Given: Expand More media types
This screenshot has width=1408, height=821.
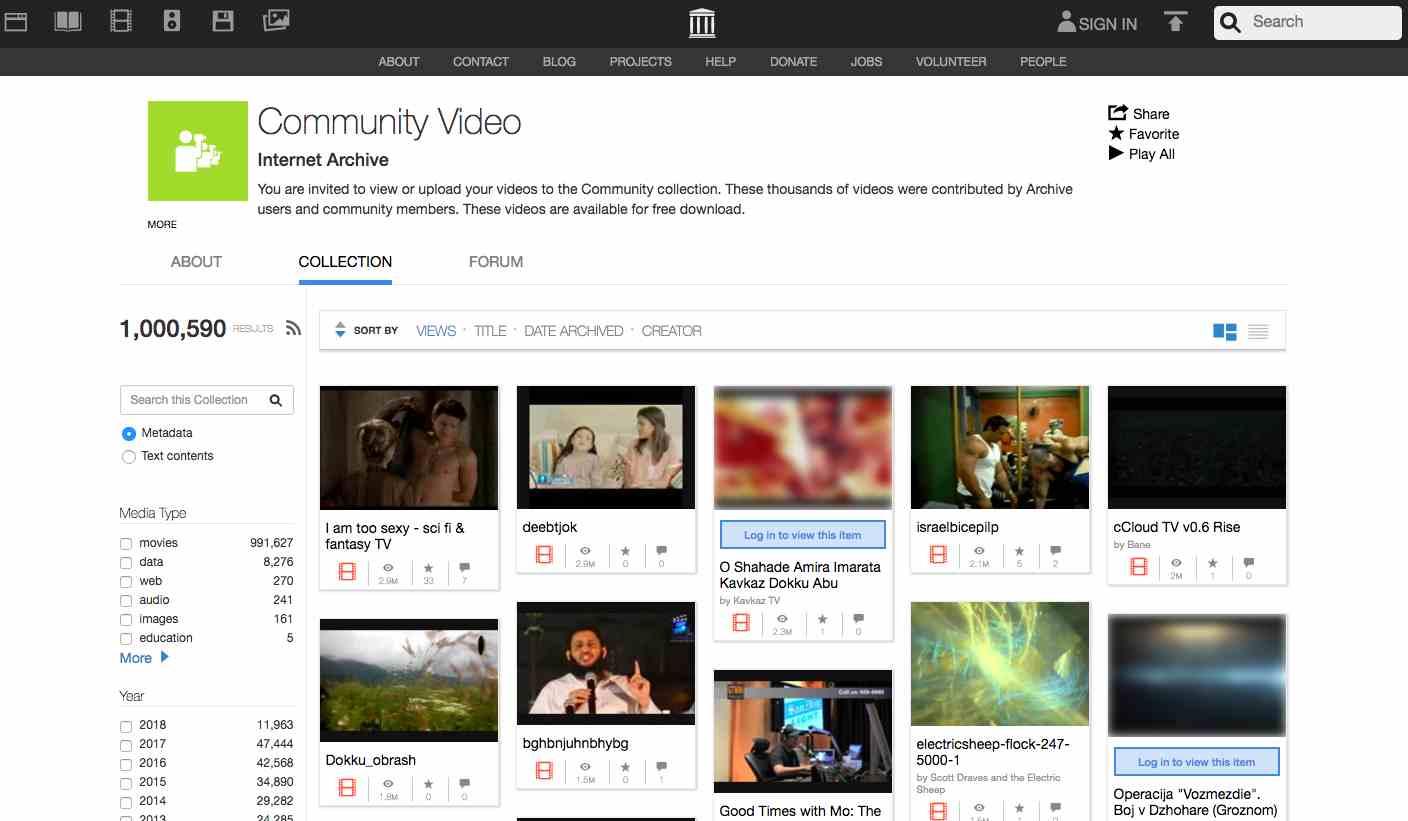Looking at the screenshot, I should pyautogui.click(x=137, y=657).
